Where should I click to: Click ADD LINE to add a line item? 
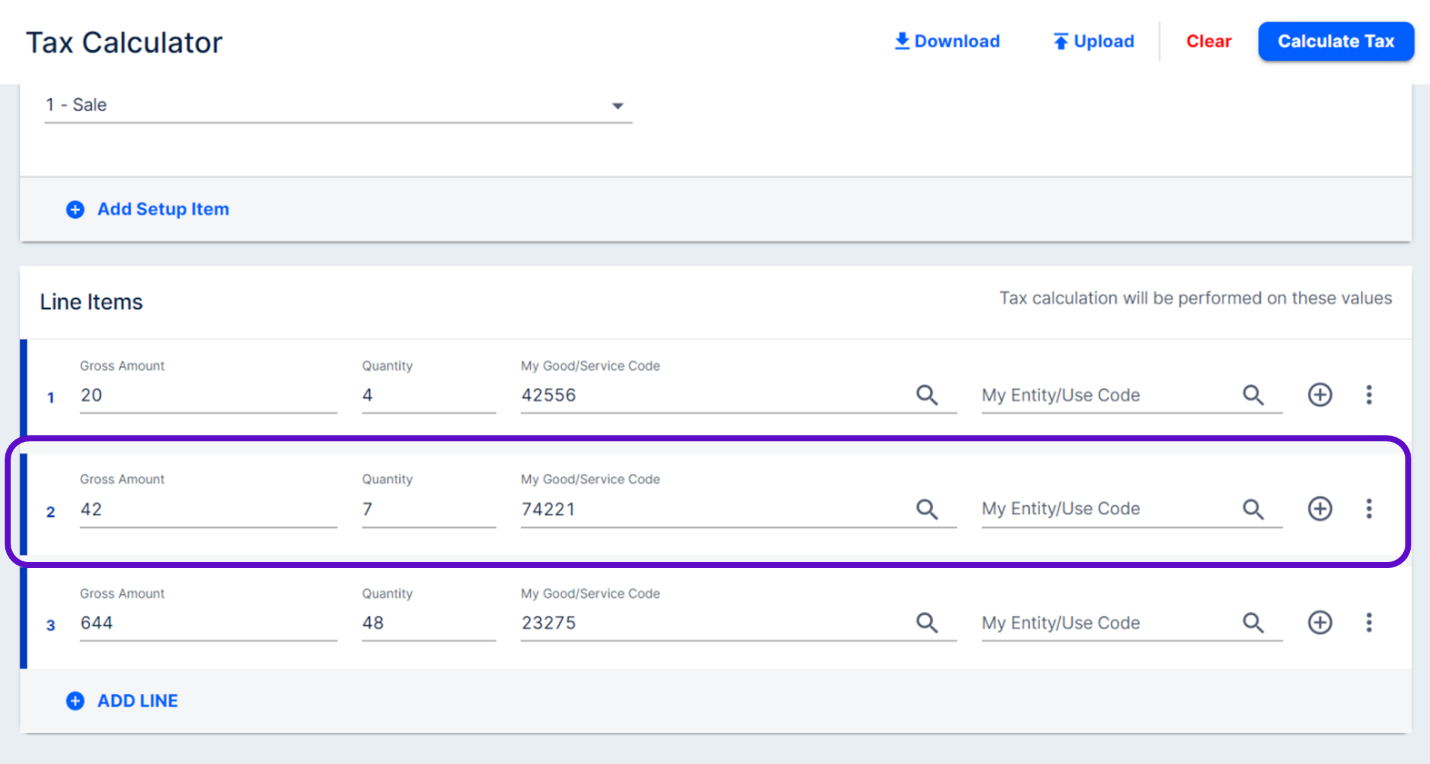(x=122, y=701)
